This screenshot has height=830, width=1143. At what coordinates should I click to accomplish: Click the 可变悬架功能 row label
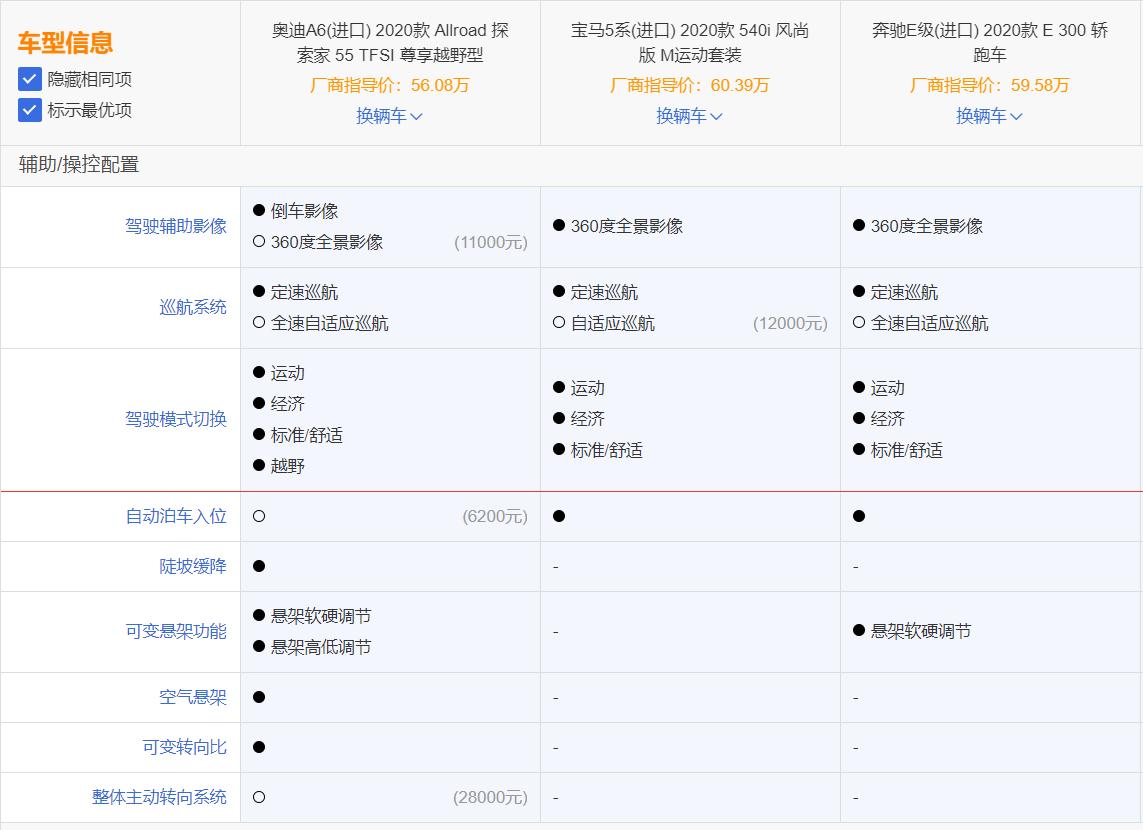point(176,631)
